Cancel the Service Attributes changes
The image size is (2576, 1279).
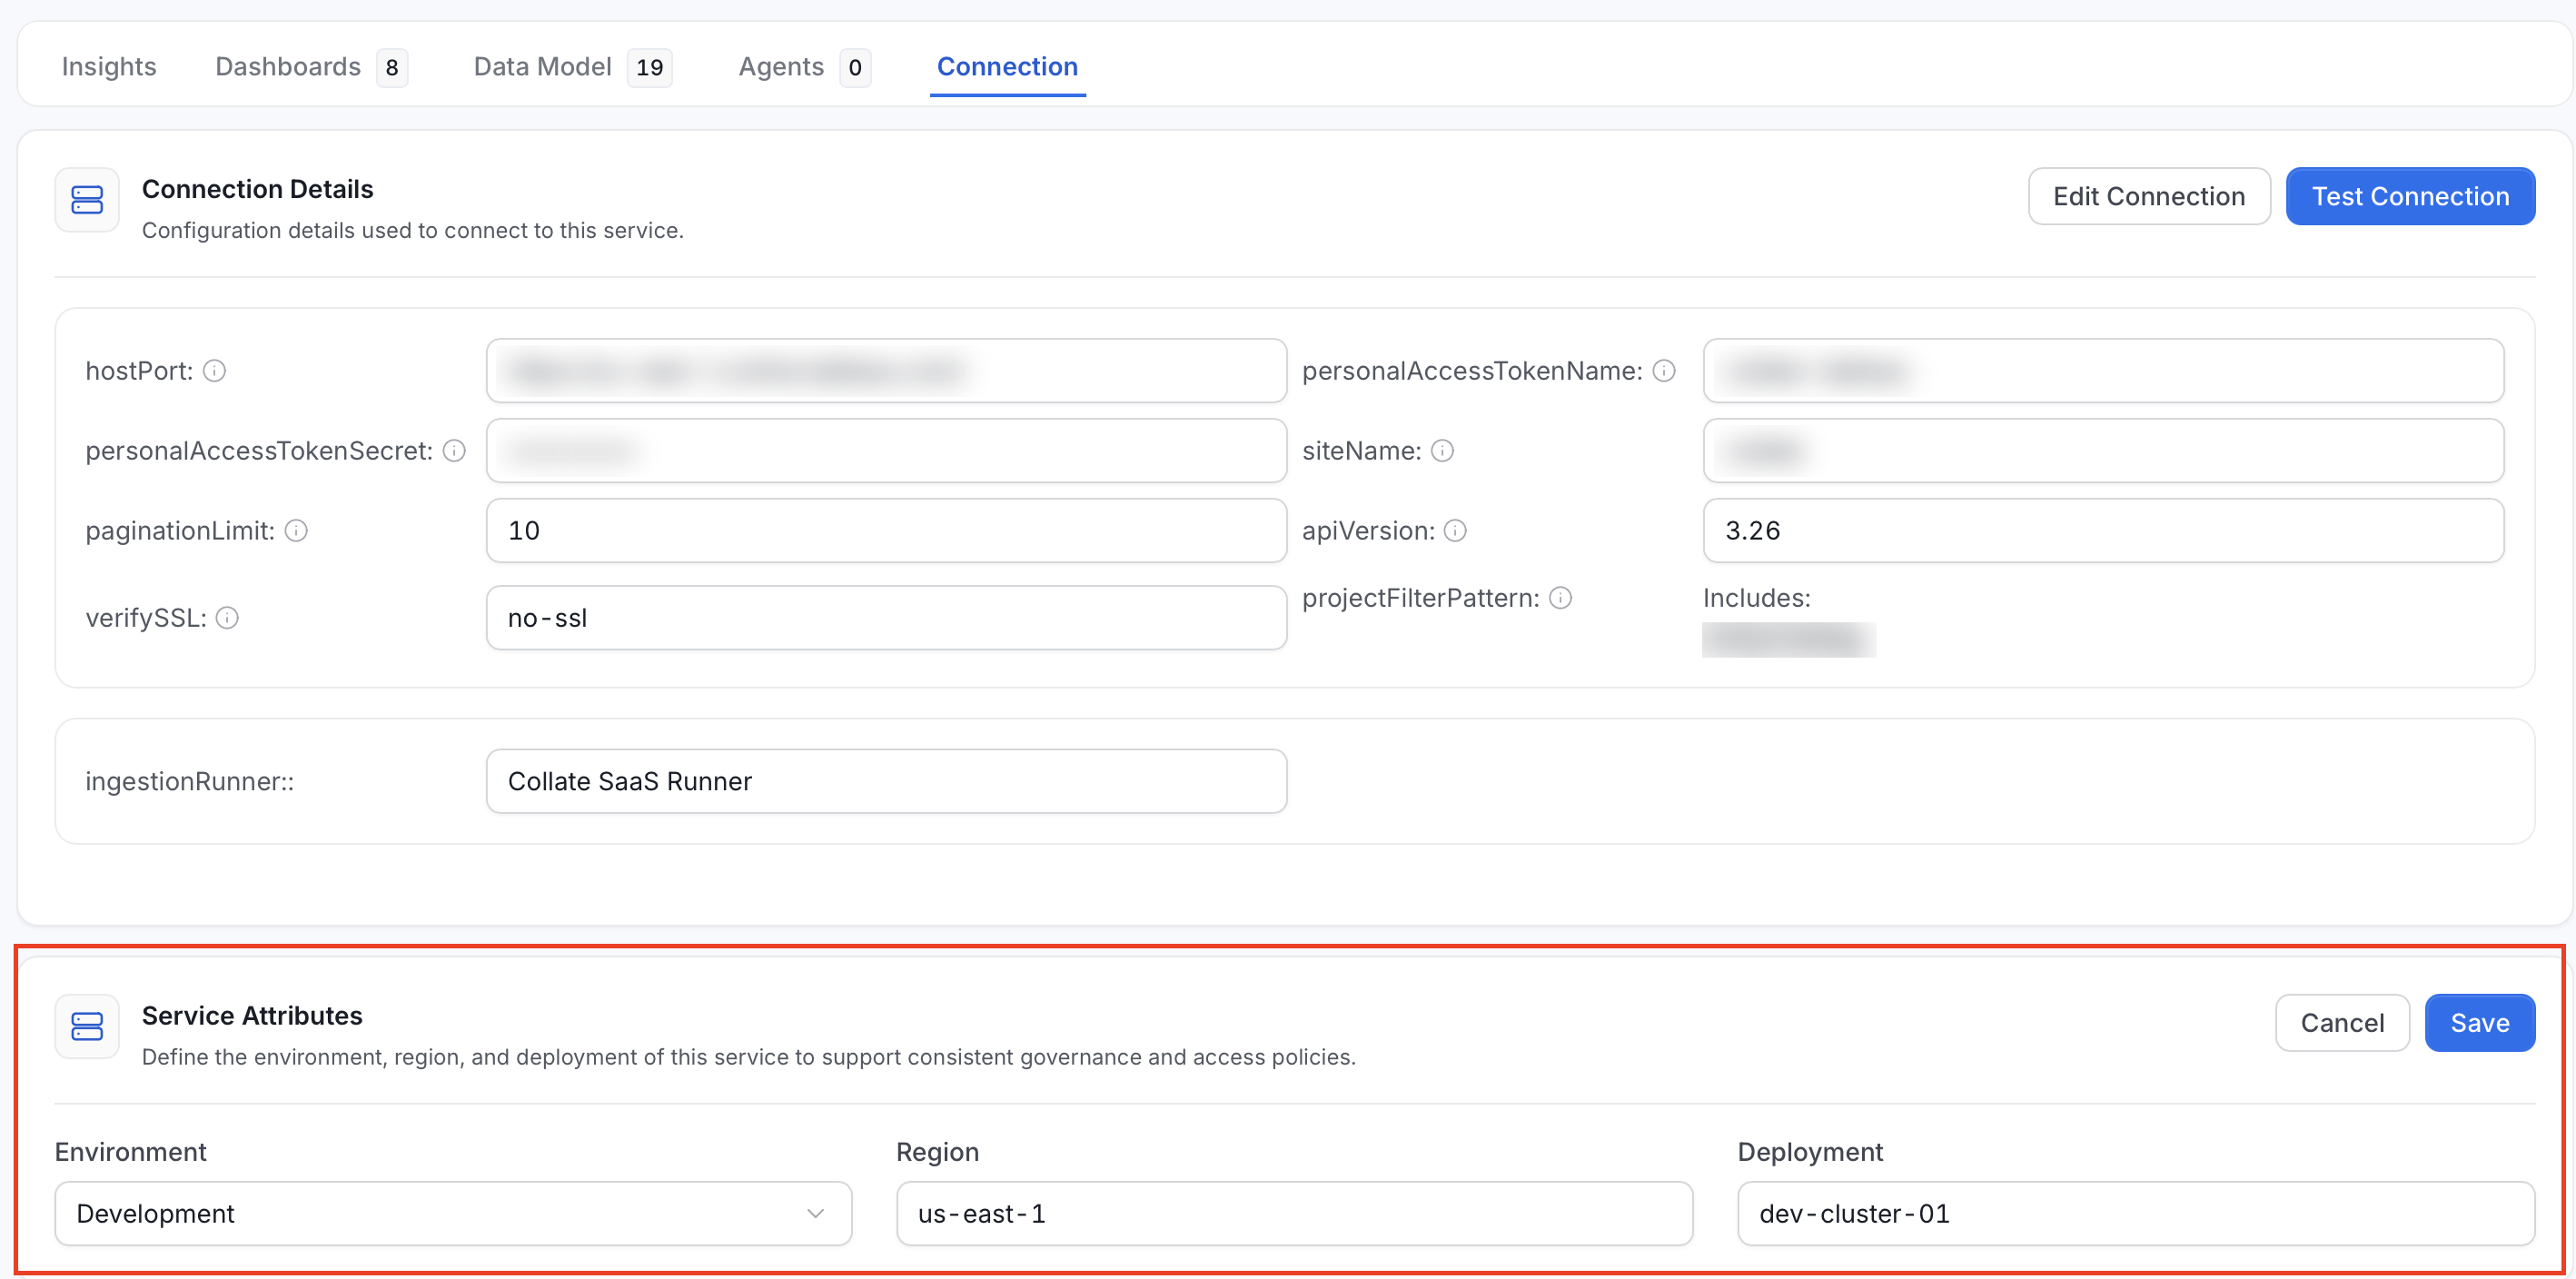(x=2342, y=1023)
